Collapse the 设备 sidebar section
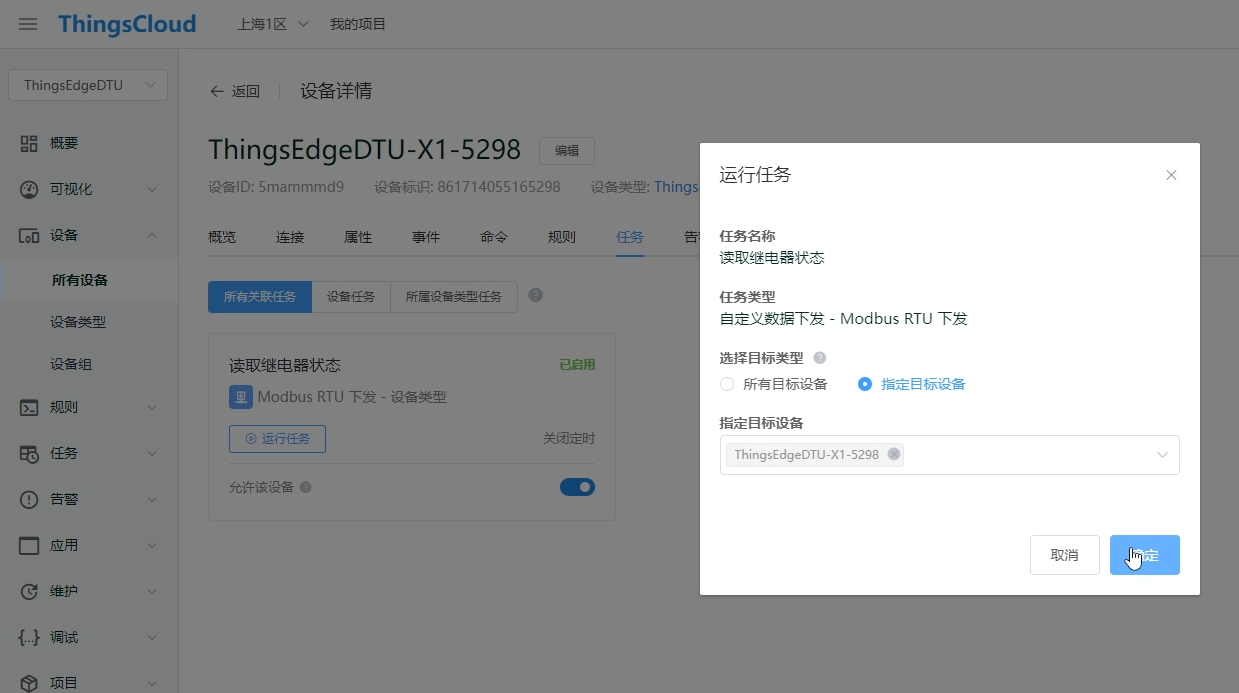Image resolution: width=1239 pixels, height=693 pixels. click(x=152, y=235)
